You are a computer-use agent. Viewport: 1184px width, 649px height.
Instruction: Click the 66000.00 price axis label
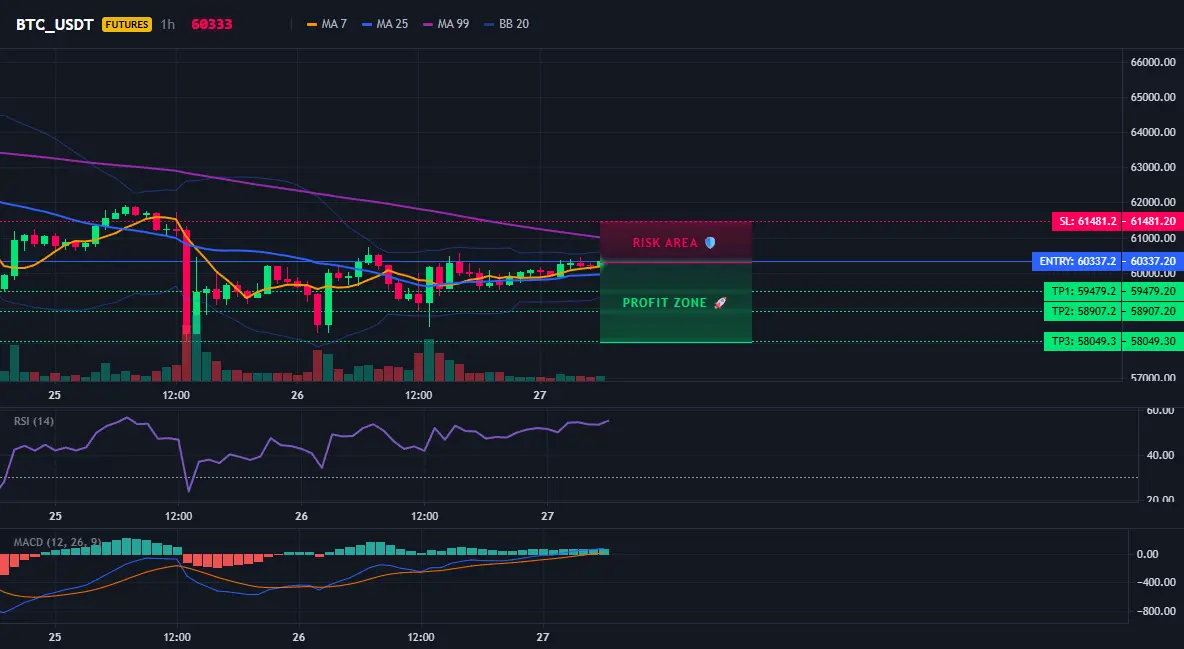point(1153,62)
